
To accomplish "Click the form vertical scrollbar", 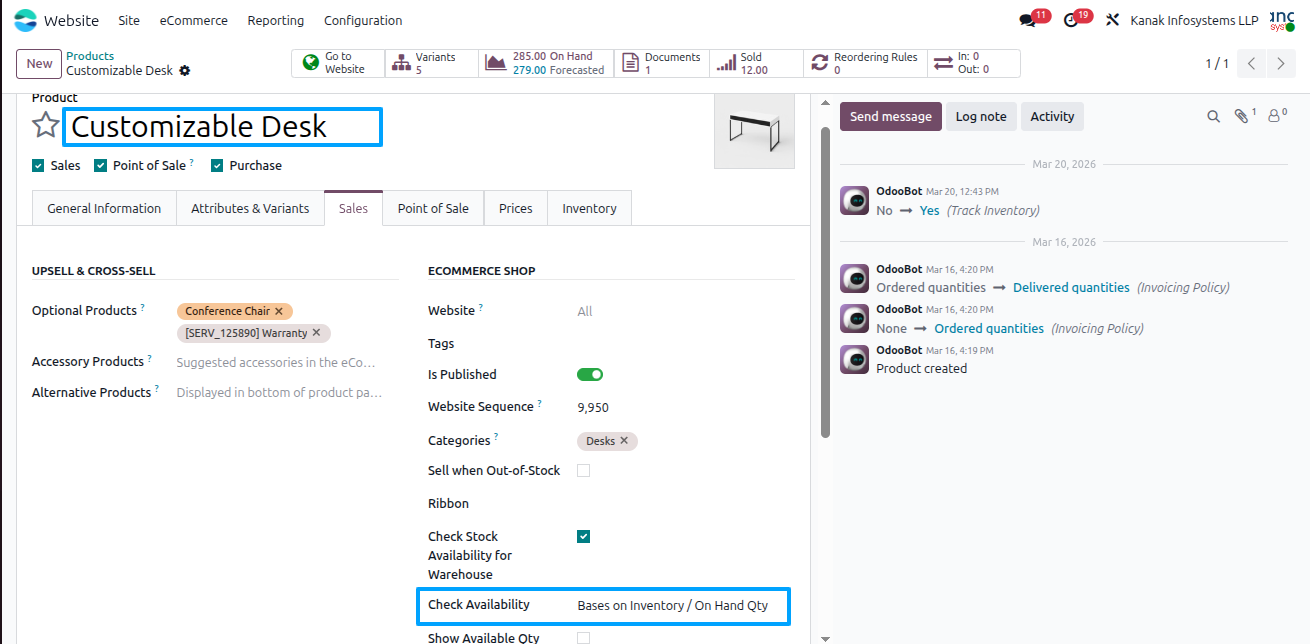I will (x=825, y=282).
